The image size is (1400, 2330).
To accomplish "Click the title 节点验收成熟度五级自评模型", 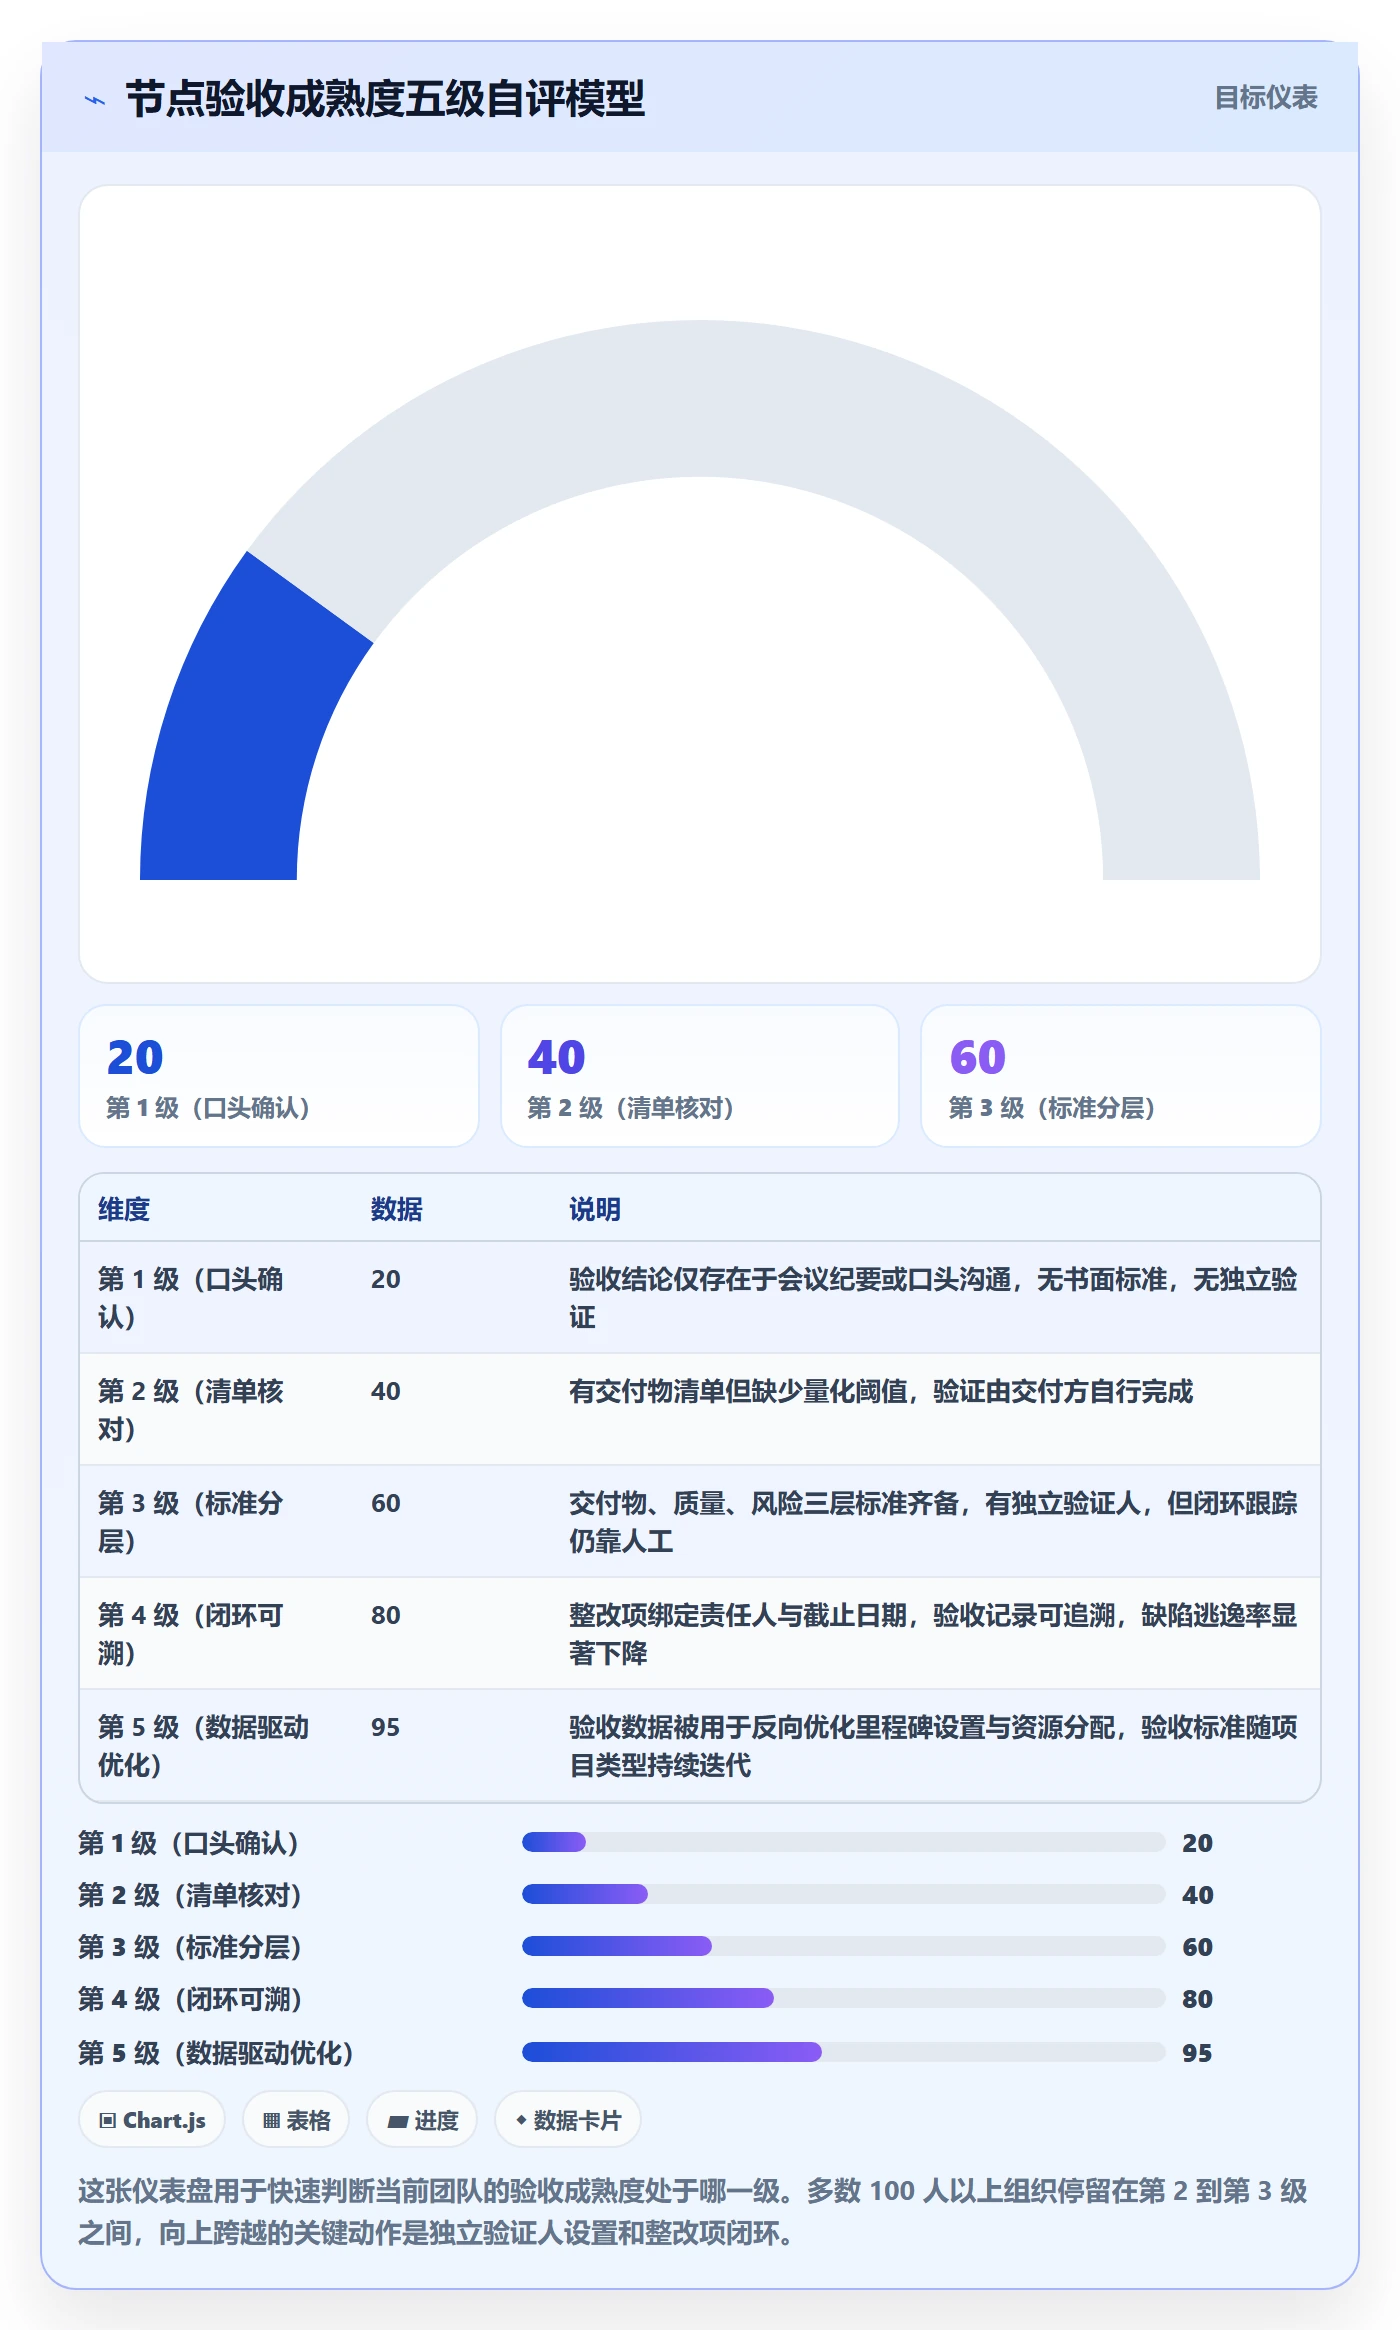I will point(385,99).
